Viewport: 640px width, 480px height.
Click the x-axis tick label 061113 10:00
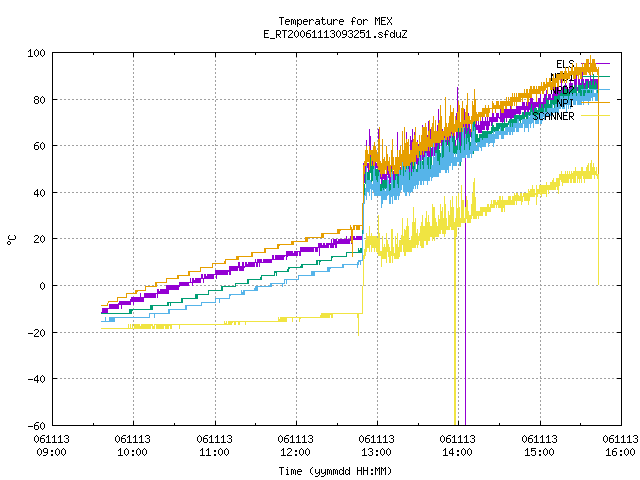tap(133, 446)
